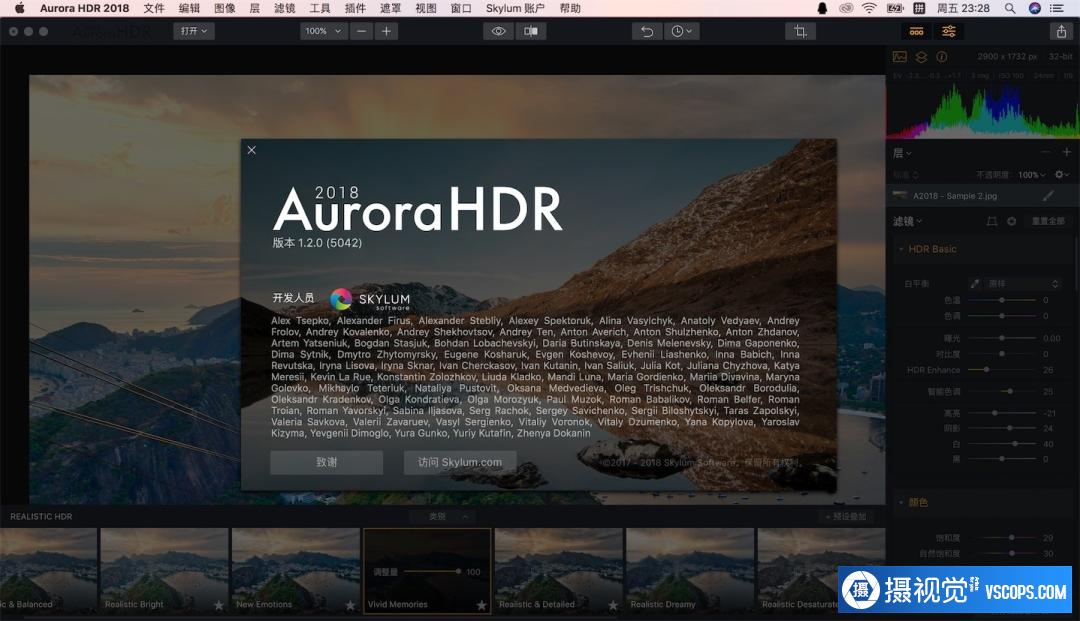
Task: Open the 白平衡 preset combo box
Action: 1023,284
